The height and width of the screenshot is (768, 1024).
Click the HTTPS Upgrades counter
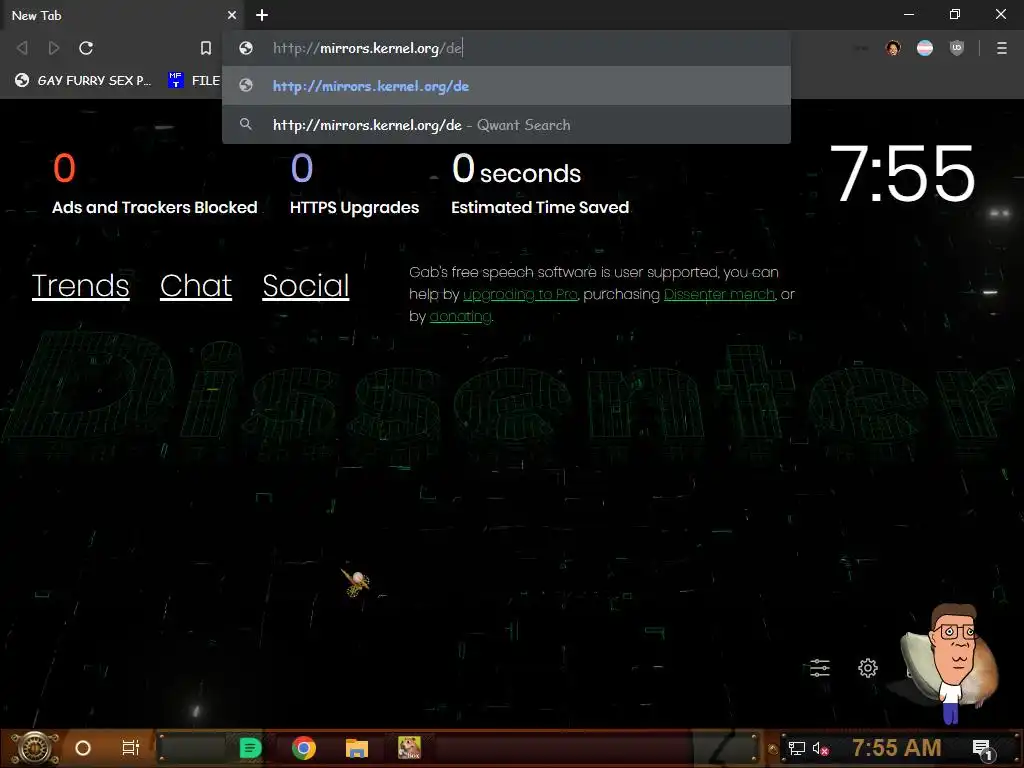coord(354,184)
